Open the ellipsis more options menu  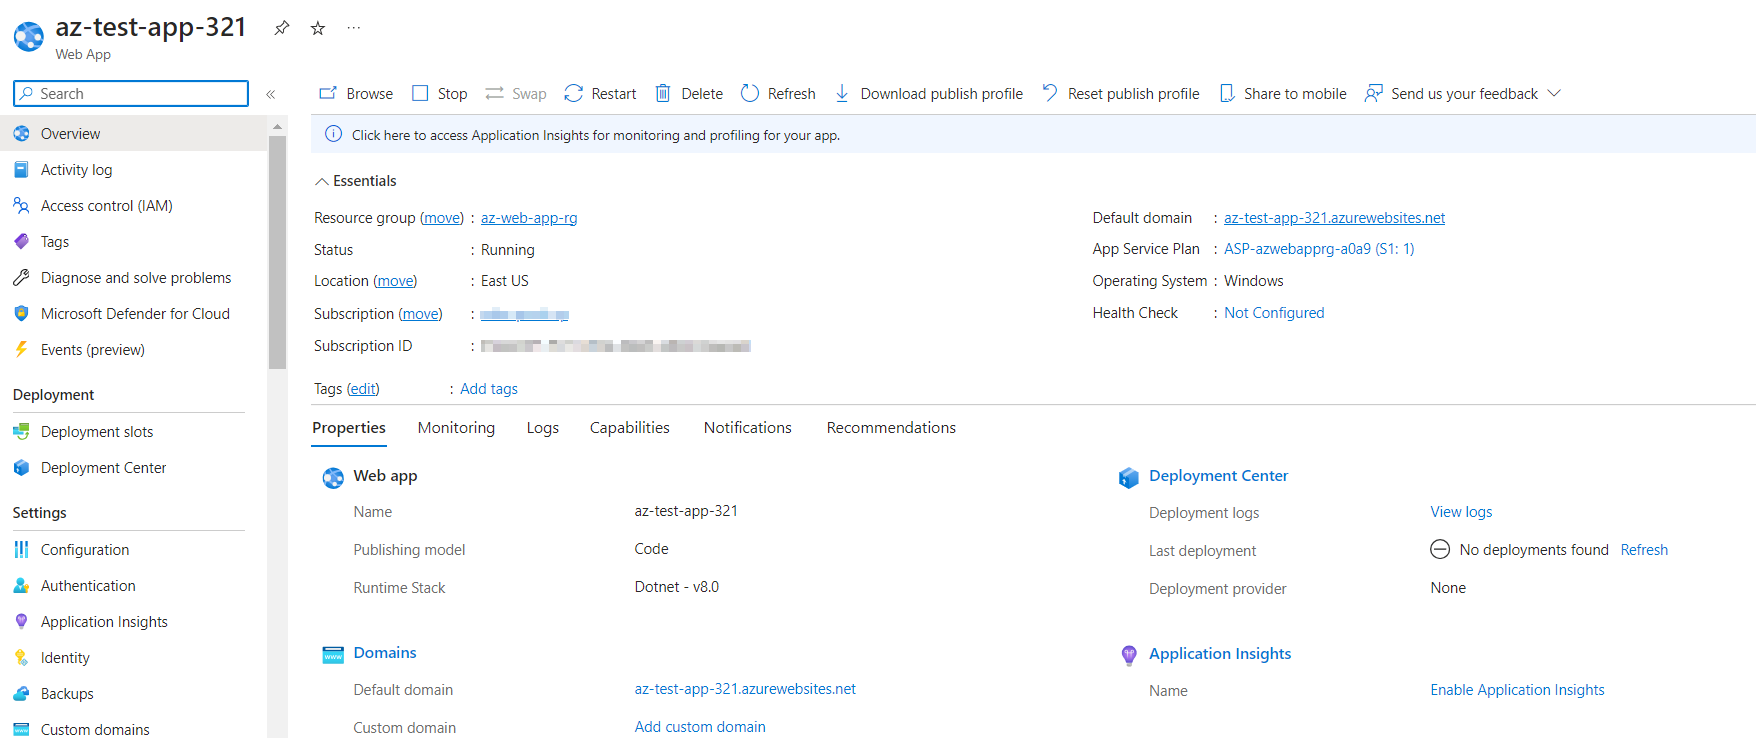(354, 28)
